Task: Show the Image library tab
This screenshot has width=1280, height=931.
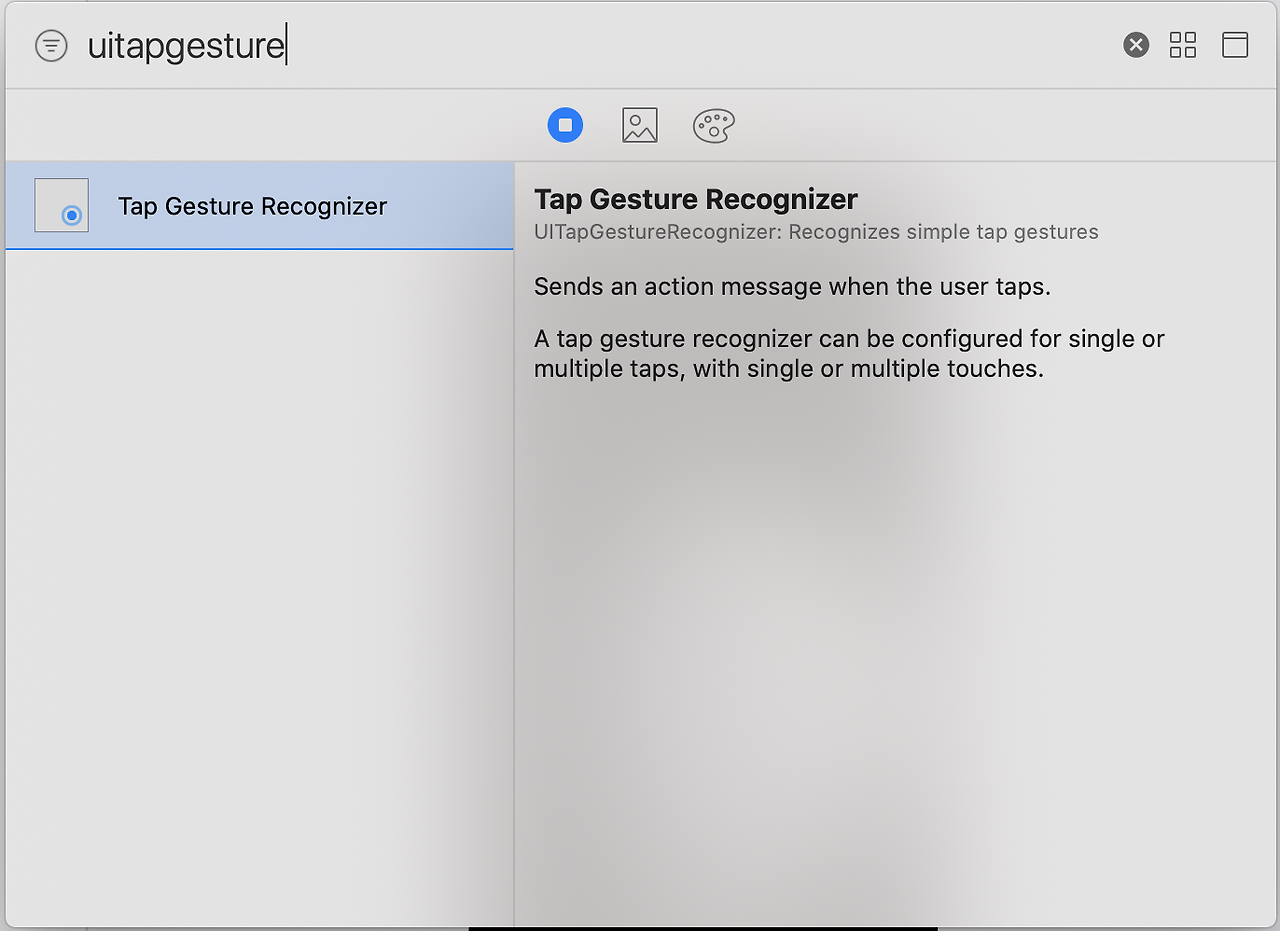Action: point(640,125)
